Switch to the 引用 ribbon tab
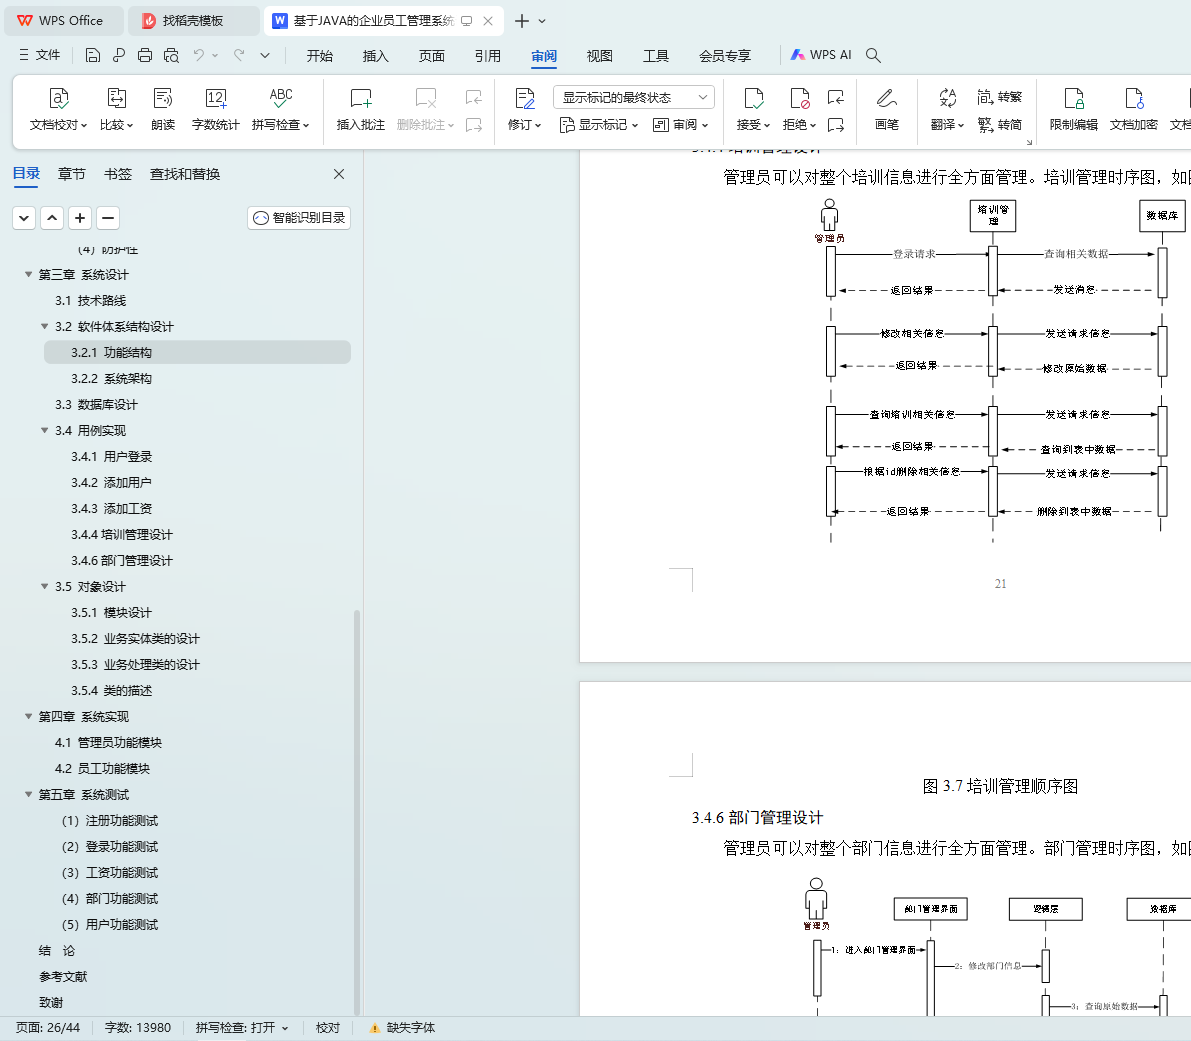 point(488,55)
